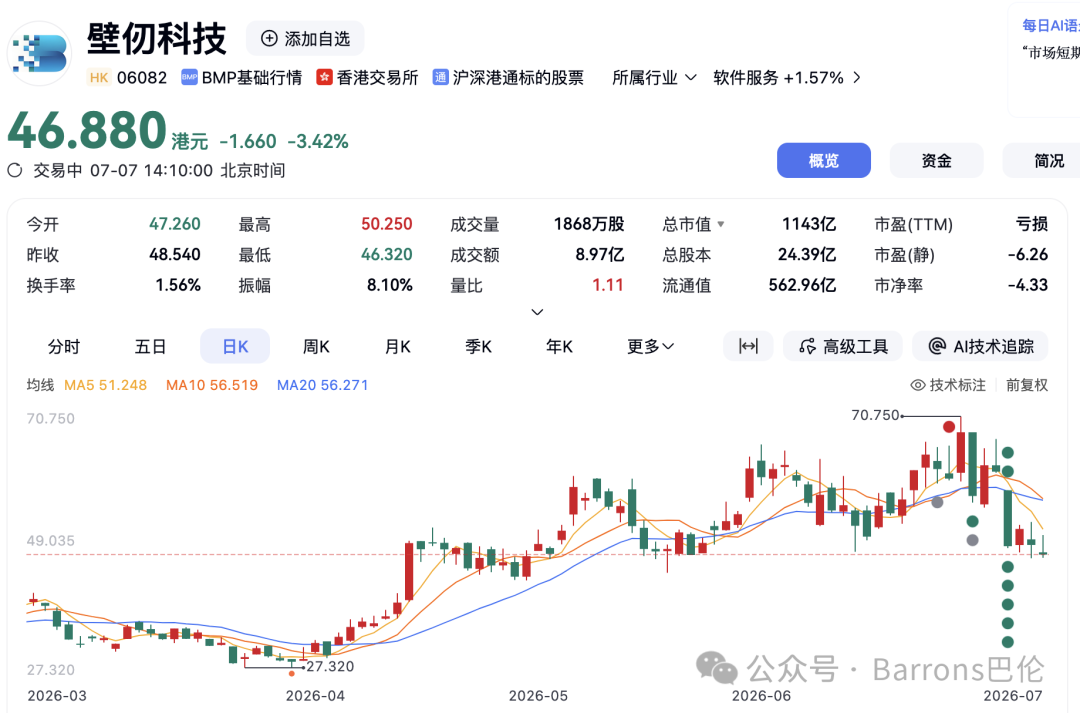Open 每日AI语 panel link
Image resolution: width=1080 pixels, height=713 pixels.
[x=1050, y=25]
